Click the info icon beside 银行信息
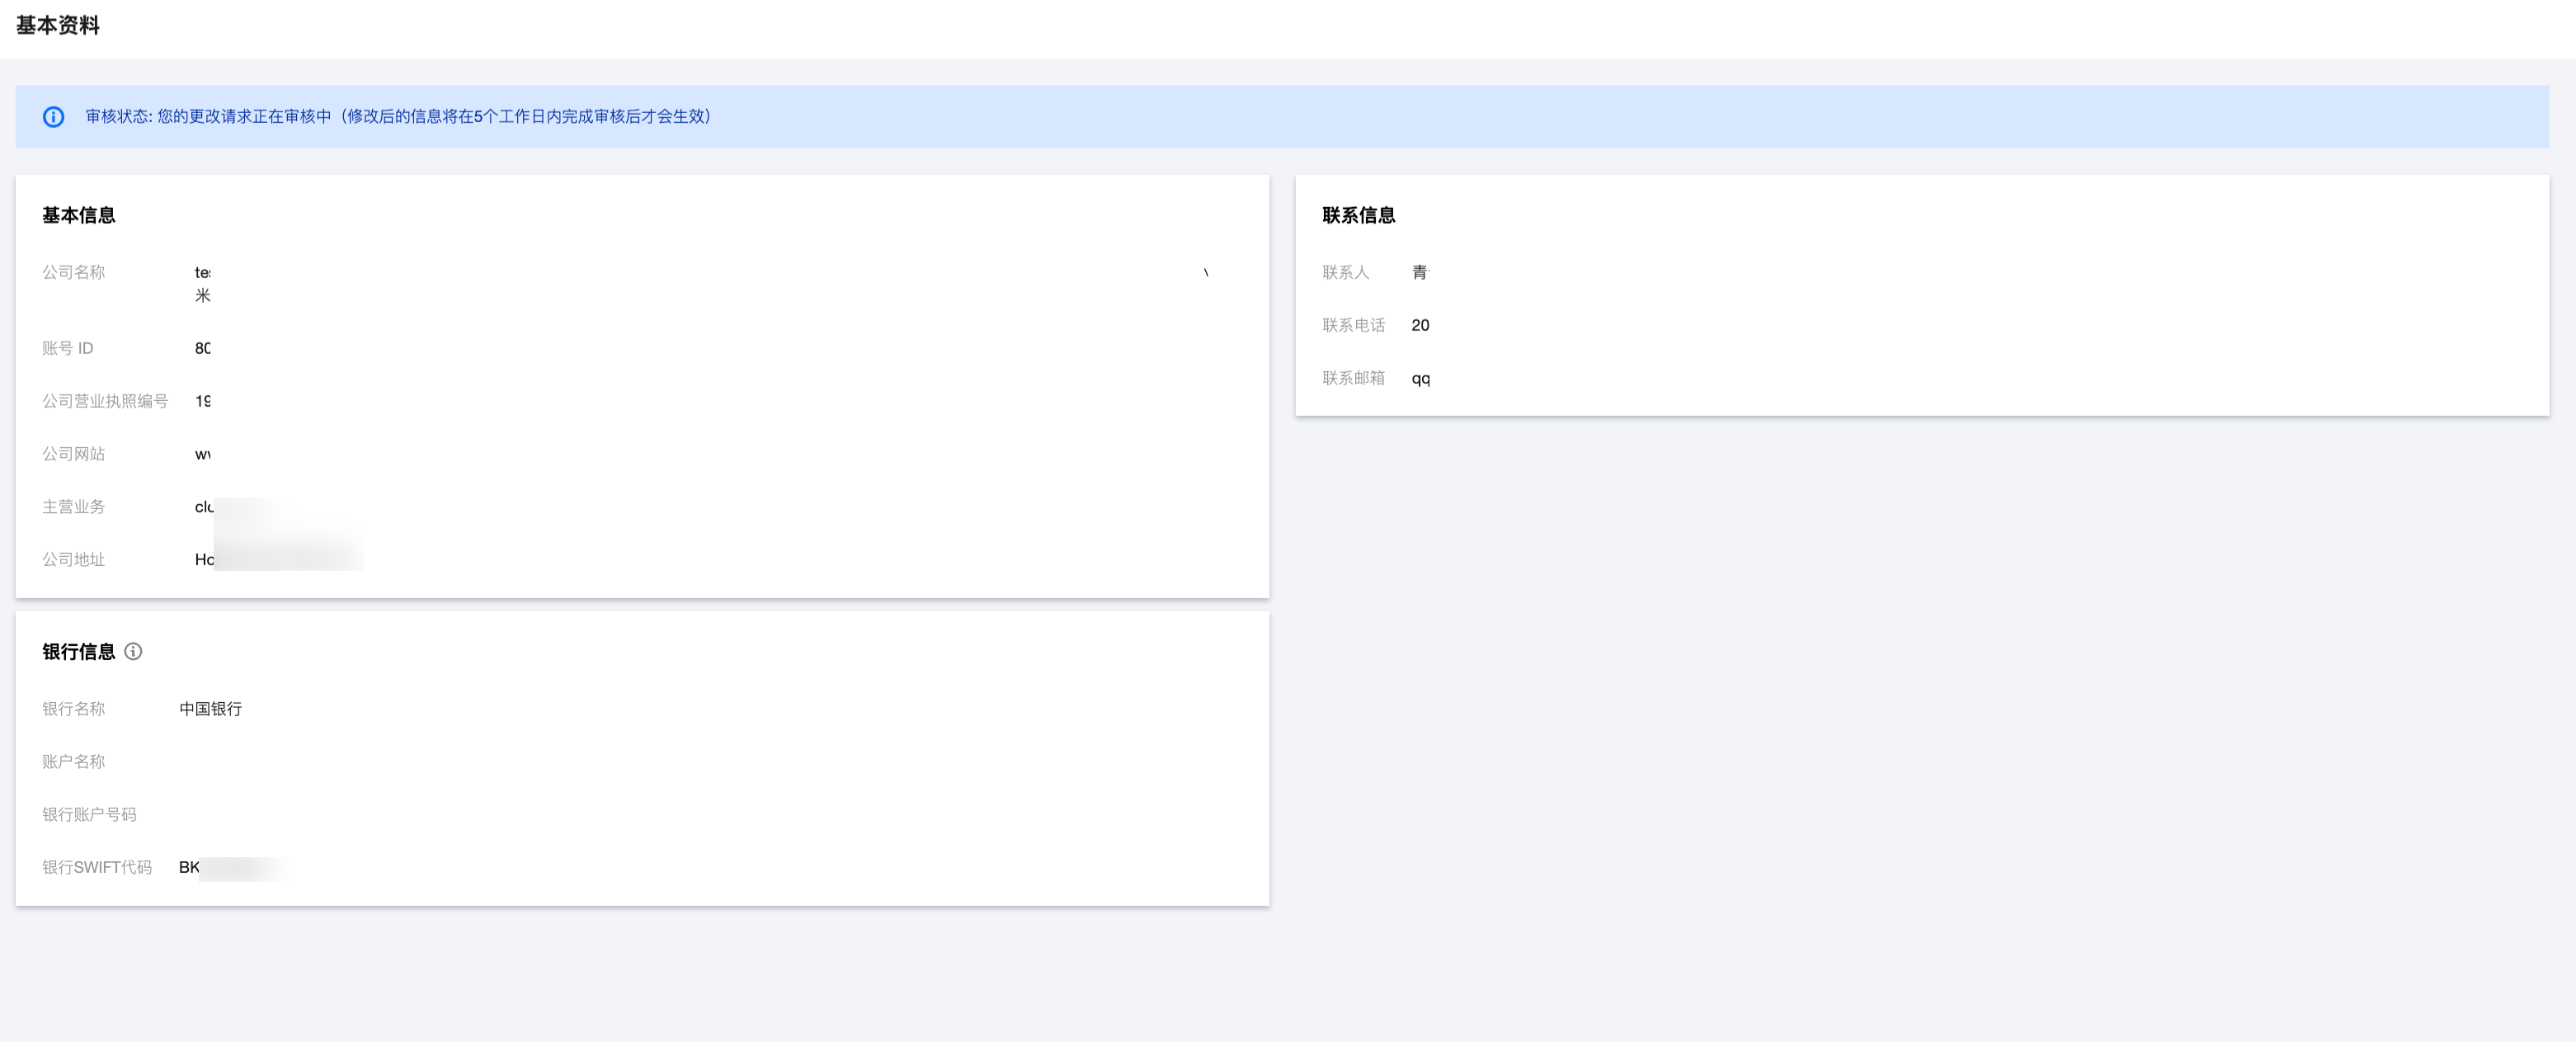This screenshot has height=1042, width=2576. [x=133, y=652]
